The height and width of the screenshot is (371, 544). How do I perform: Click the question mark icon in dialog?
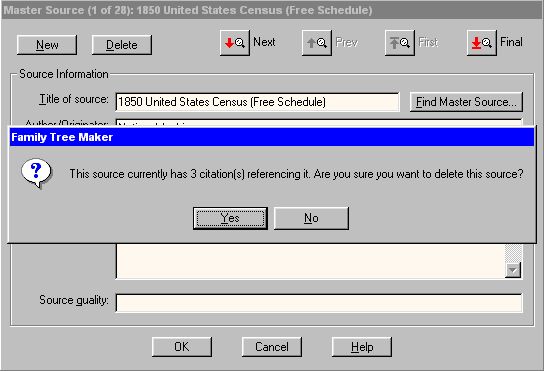tap(36, 173)
